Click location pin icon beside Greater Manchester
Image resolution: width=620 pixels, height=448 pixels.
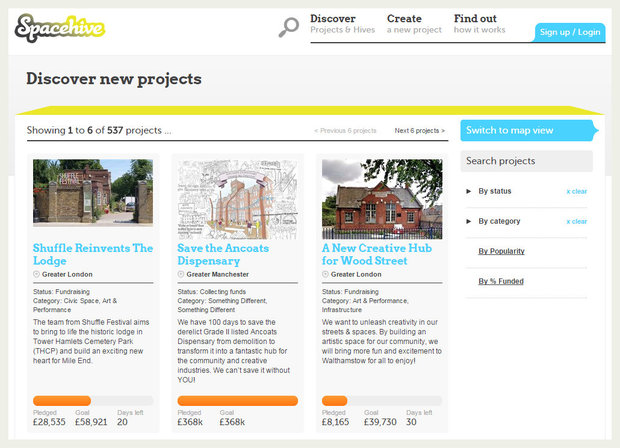pyautogui.click(x=181, y=273)
